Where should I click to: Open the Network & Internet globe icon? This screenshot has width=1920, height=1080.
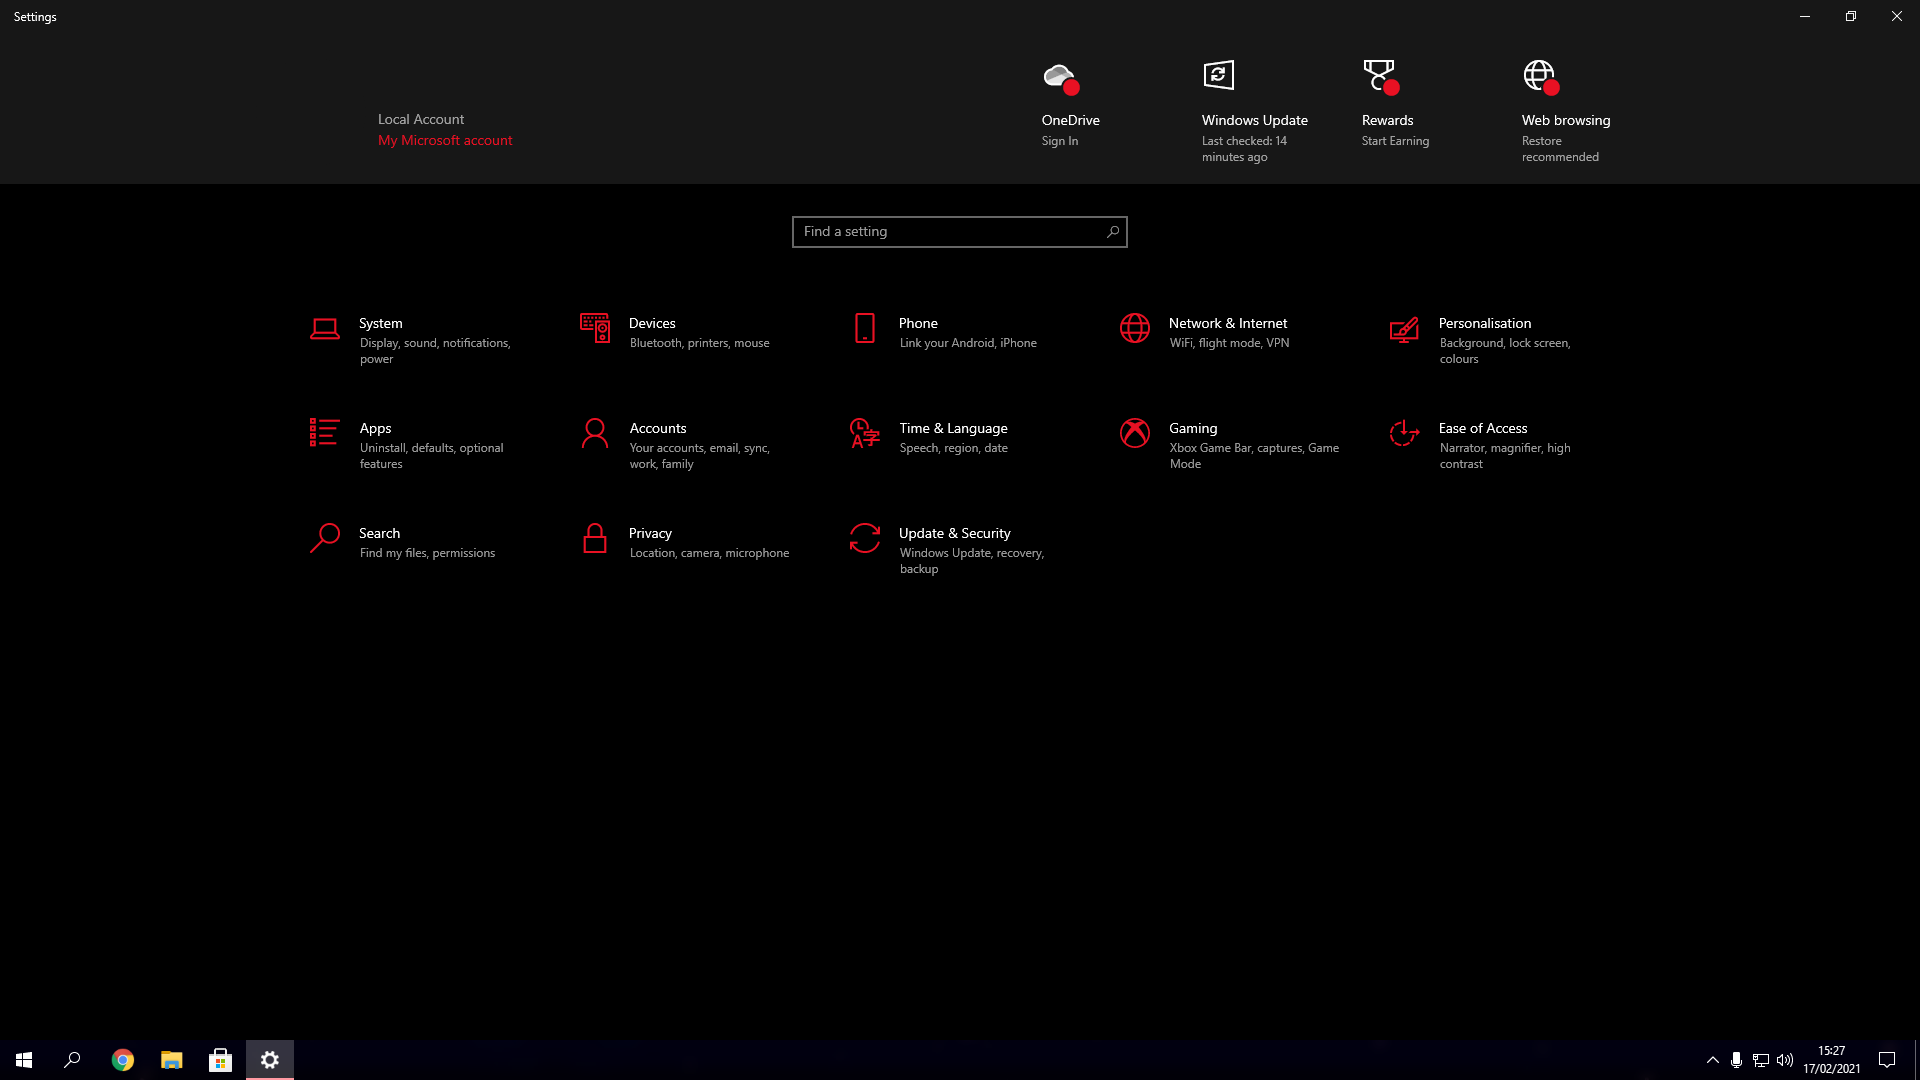coord(1134,328)
